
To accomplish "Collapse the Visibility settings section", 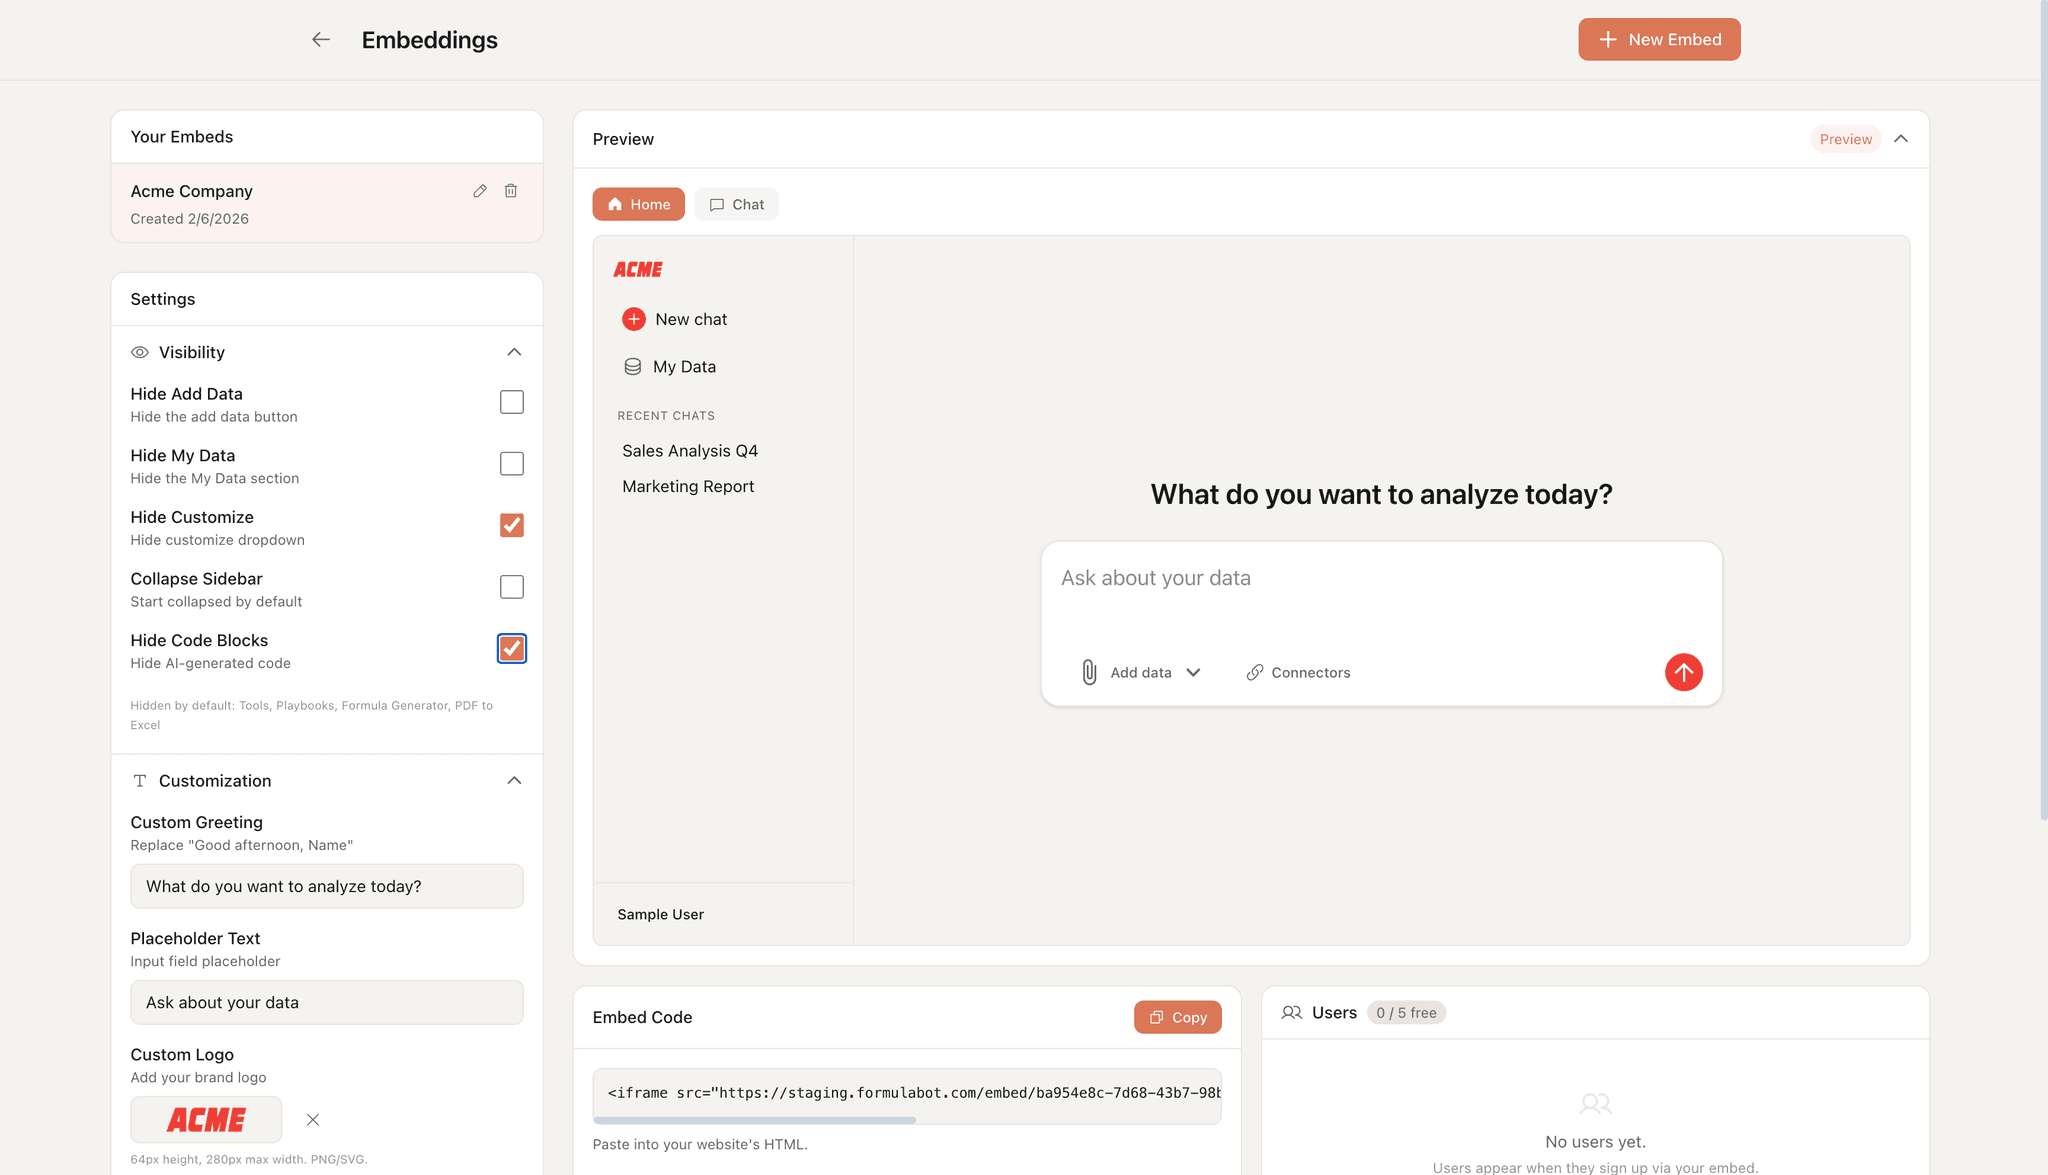I will coord(514,352).
